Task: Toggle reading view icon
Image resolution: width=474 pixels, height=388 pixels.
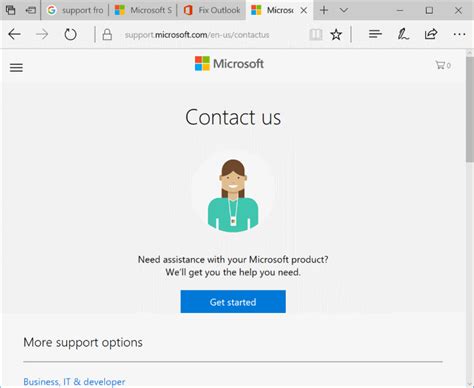Action: [316, 34]
